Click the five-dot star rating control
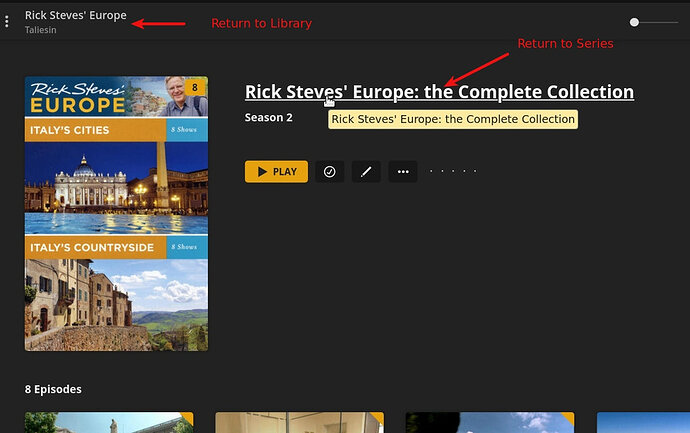Viewport: 690px width, 433px height. pyautogui.click(x=453, y=171)
